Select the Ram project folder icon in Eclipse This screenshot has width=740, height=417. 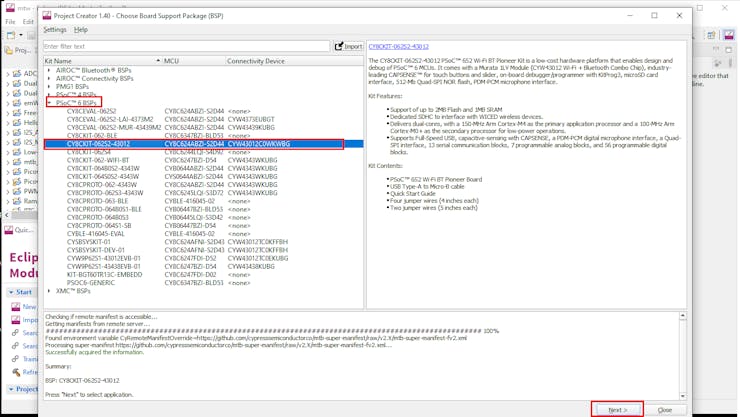click(x=17, y=201)
